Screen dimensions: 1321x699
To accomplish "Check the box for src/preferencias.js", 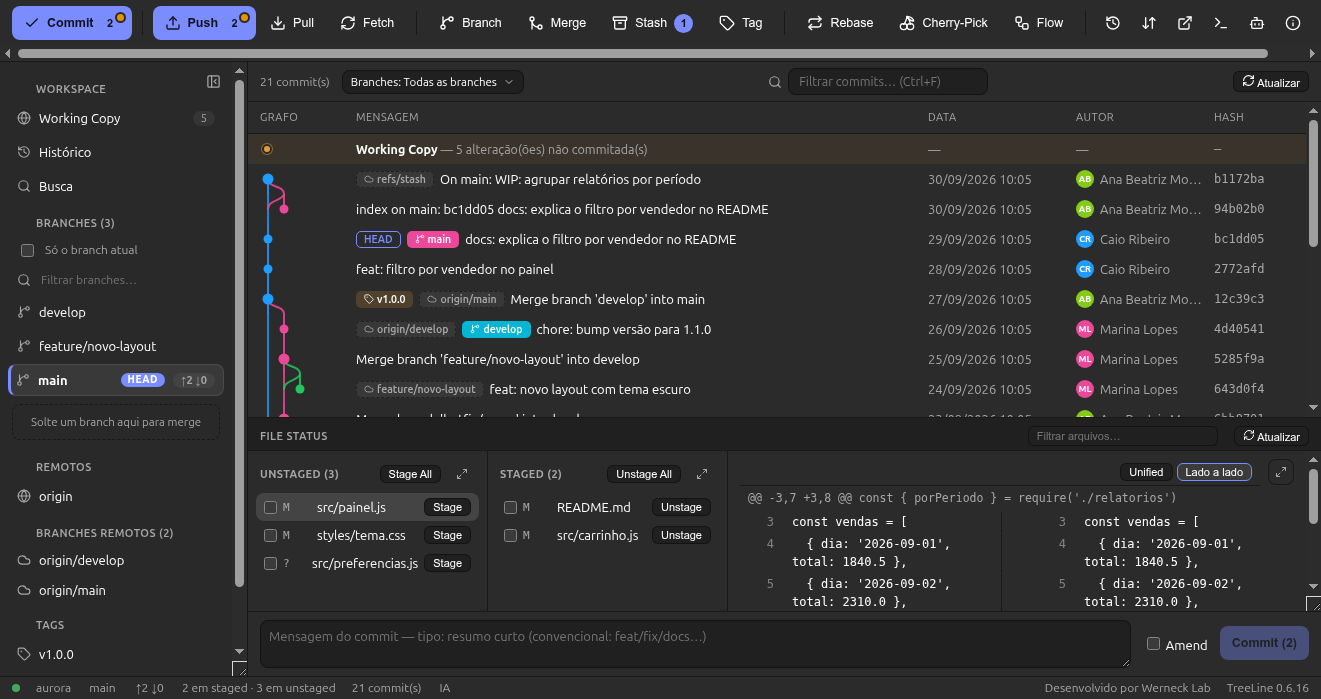I will coord(270,564).
